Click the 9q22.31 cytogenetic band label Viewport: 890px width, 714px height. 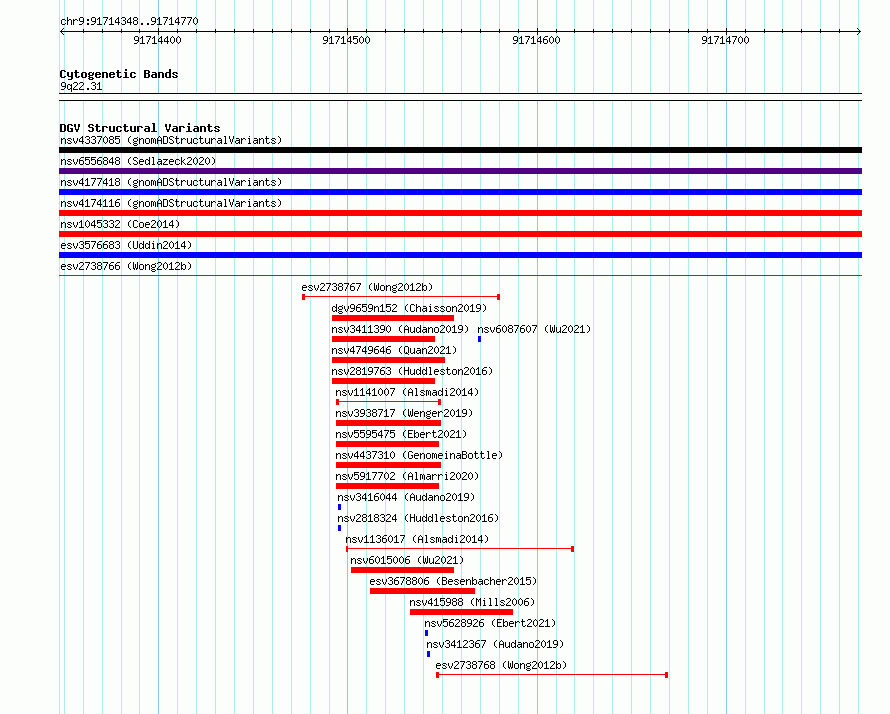81,86
